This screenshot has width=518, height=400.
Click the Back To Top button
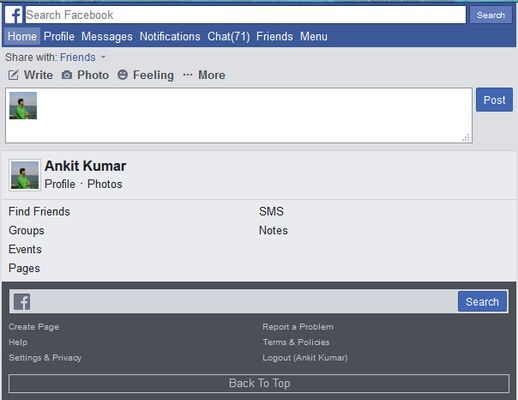259,383
